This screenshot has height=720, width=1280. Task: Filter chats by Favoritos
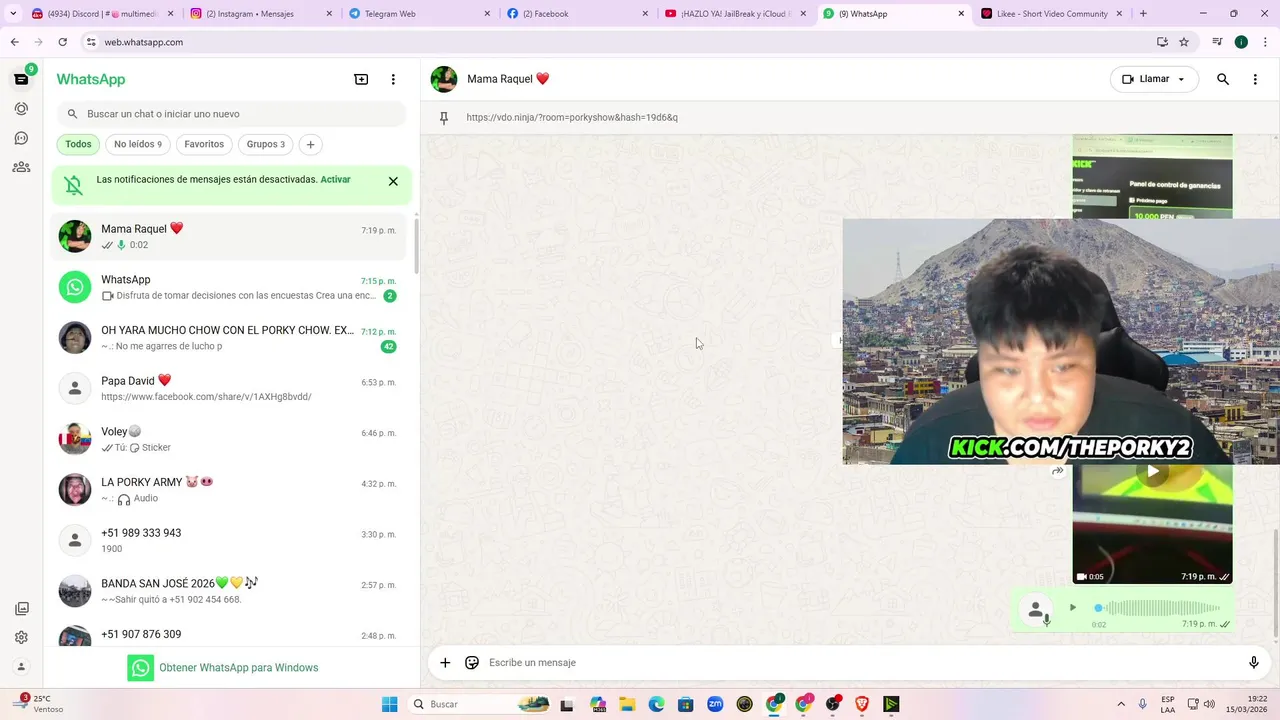204,144
